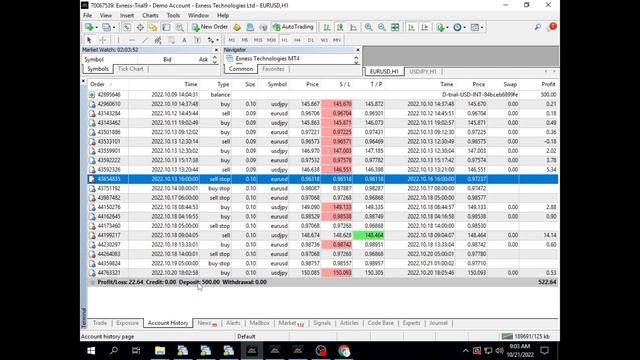
Task: Open the Windows Start menu
Action: pos(91,351)
